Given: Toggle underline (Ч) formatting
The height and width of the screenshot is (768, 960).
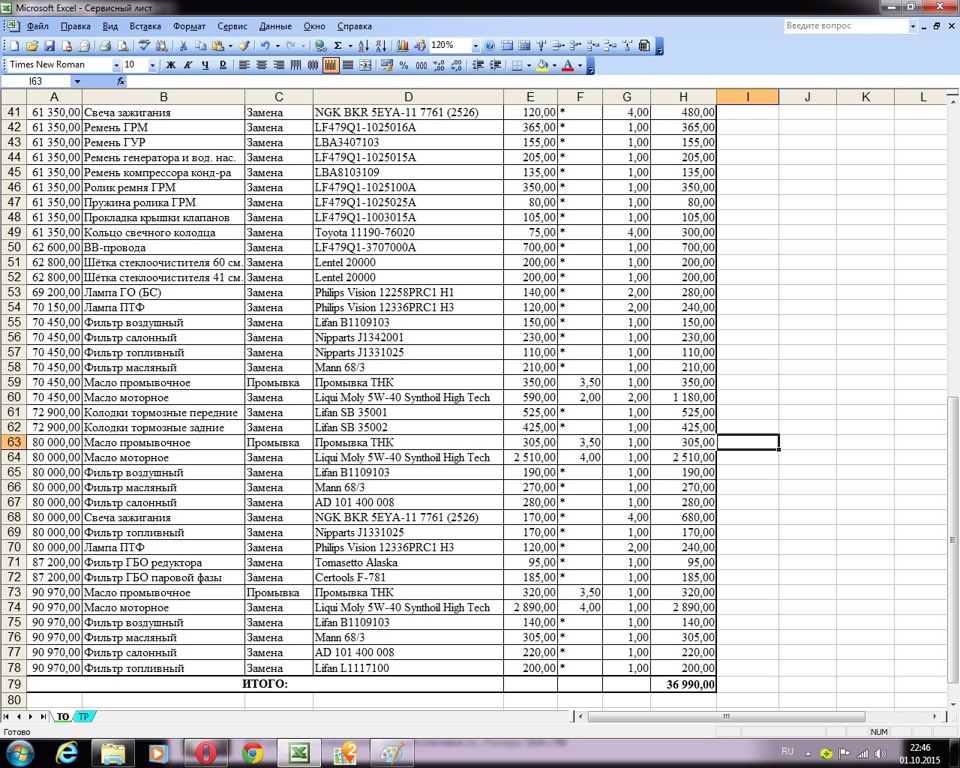Looking at the screenshot, I should click(x=205, y=65).
